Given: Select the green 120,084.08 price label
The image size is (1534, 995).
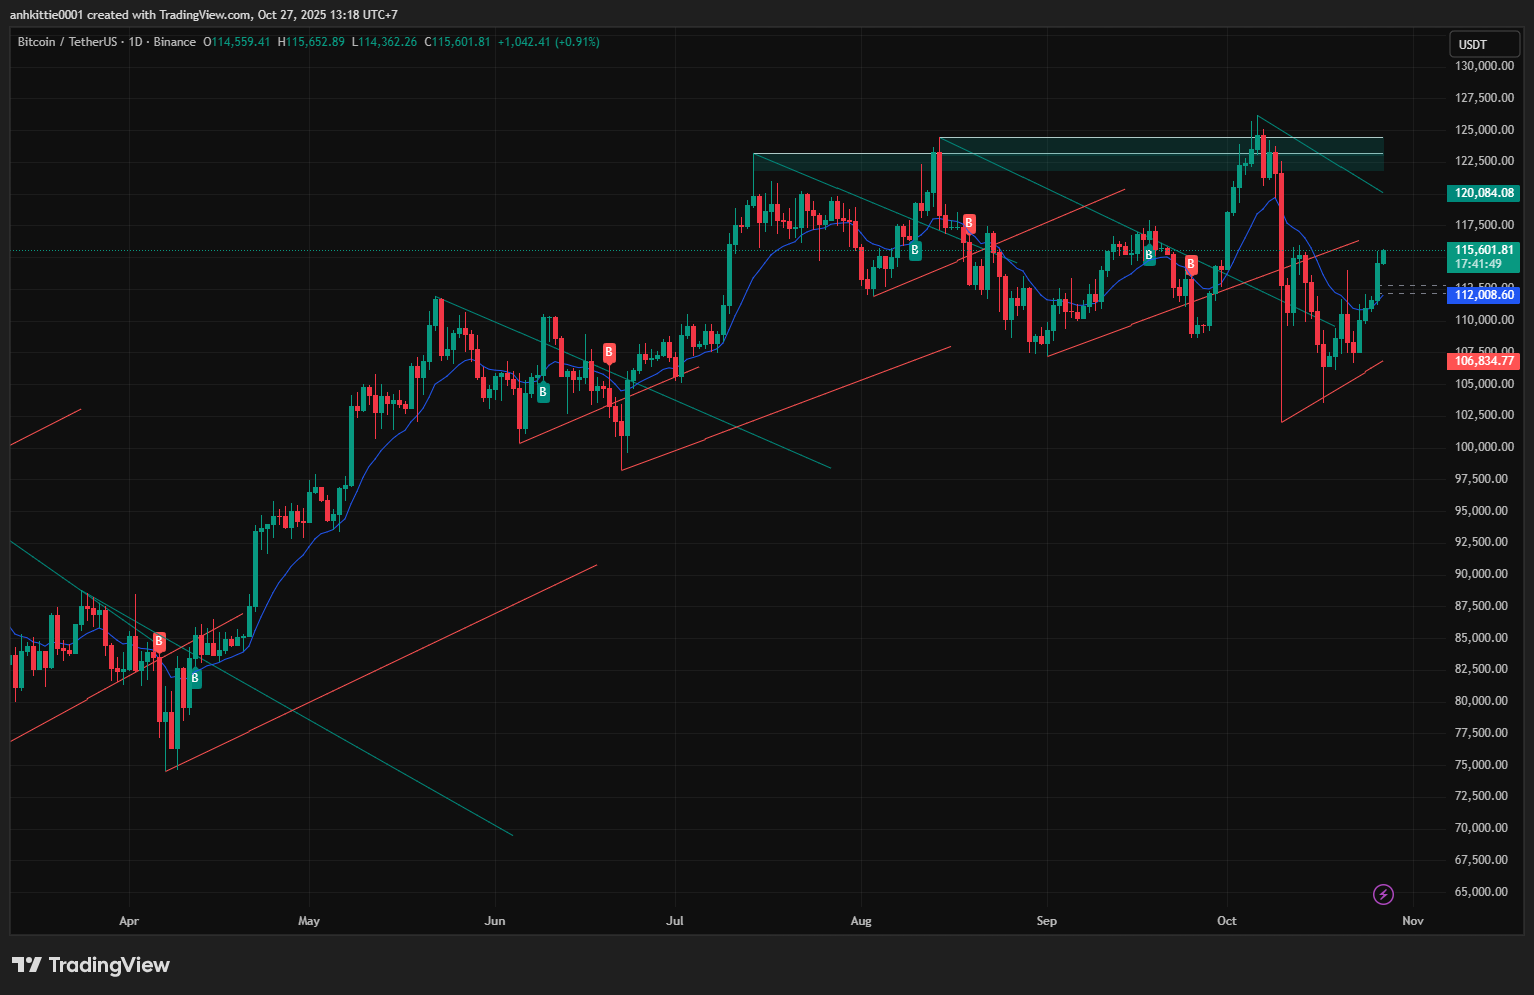Looking at the screenshot, I should [x=1483, y=193].
